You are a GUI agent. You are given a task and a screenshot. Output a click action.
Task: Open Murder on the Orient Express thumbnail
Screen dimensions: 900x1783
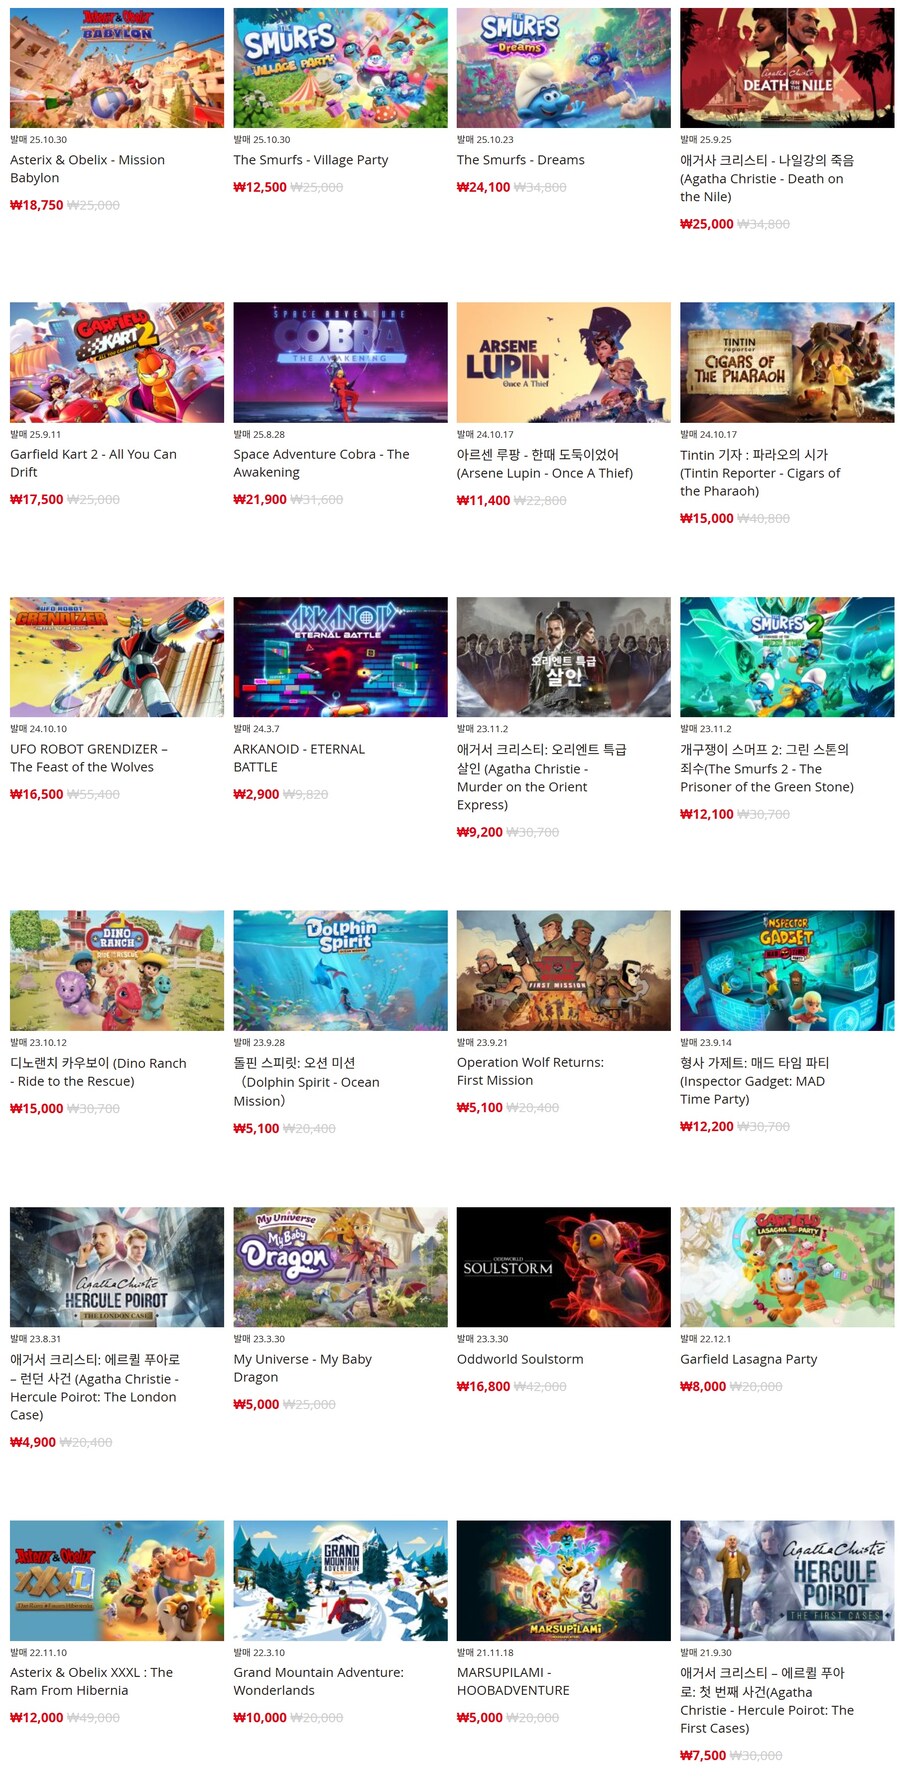click(x=564, y=657)
